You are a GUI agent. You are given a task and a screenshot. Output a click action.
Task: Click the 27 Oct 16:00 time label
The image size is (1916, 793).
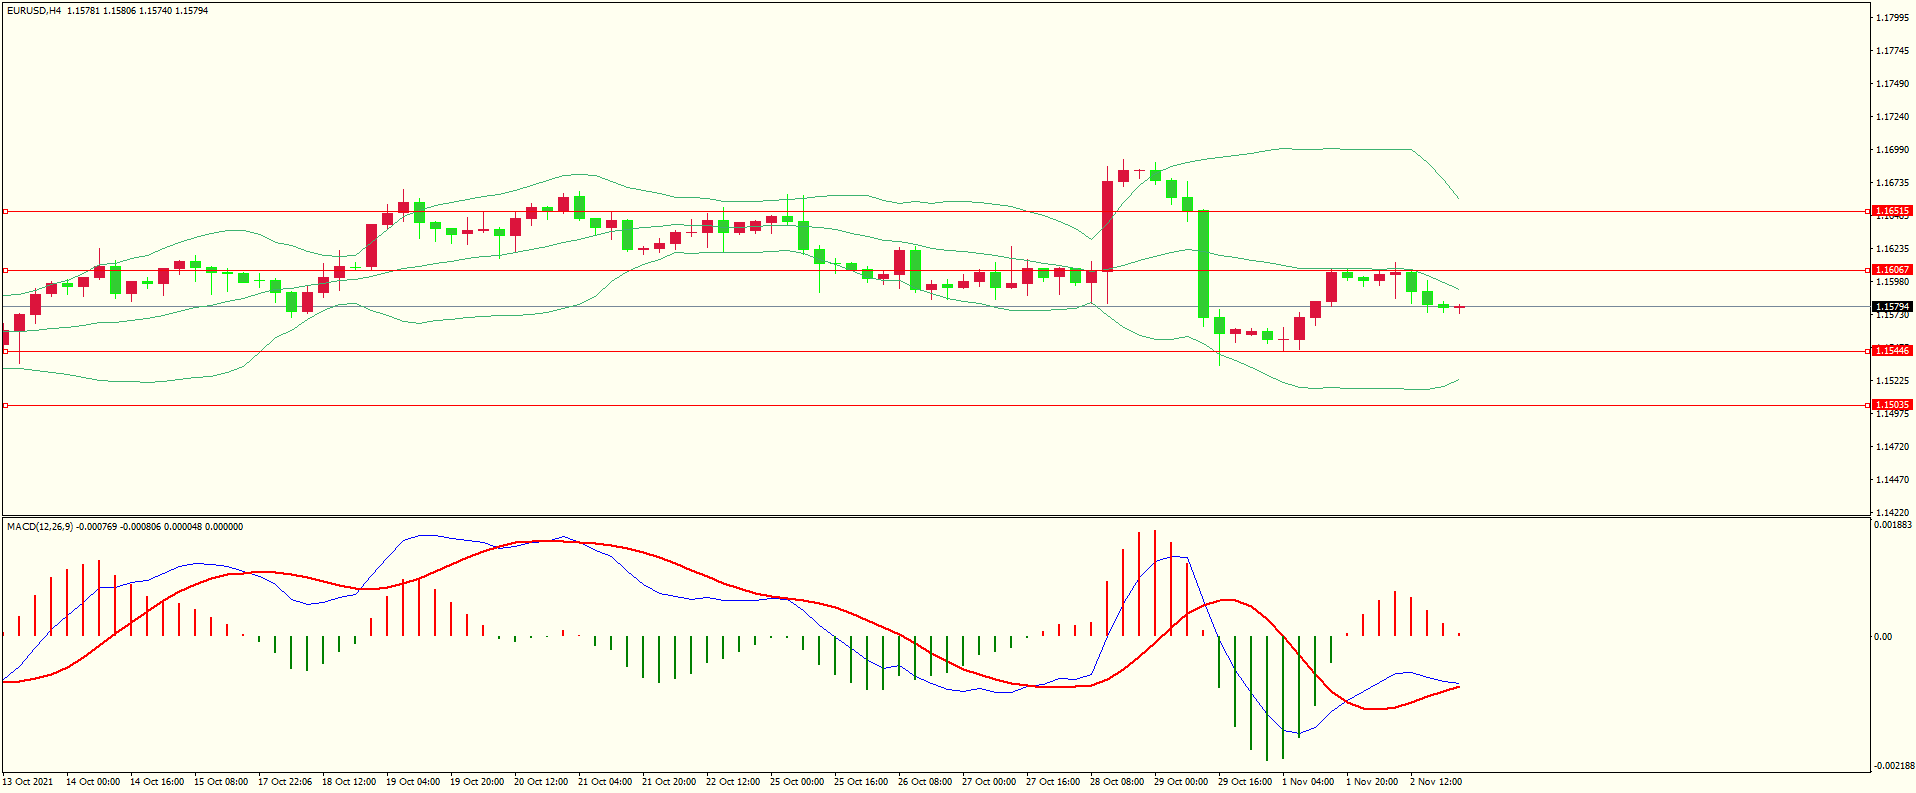tap(1053, 782)
